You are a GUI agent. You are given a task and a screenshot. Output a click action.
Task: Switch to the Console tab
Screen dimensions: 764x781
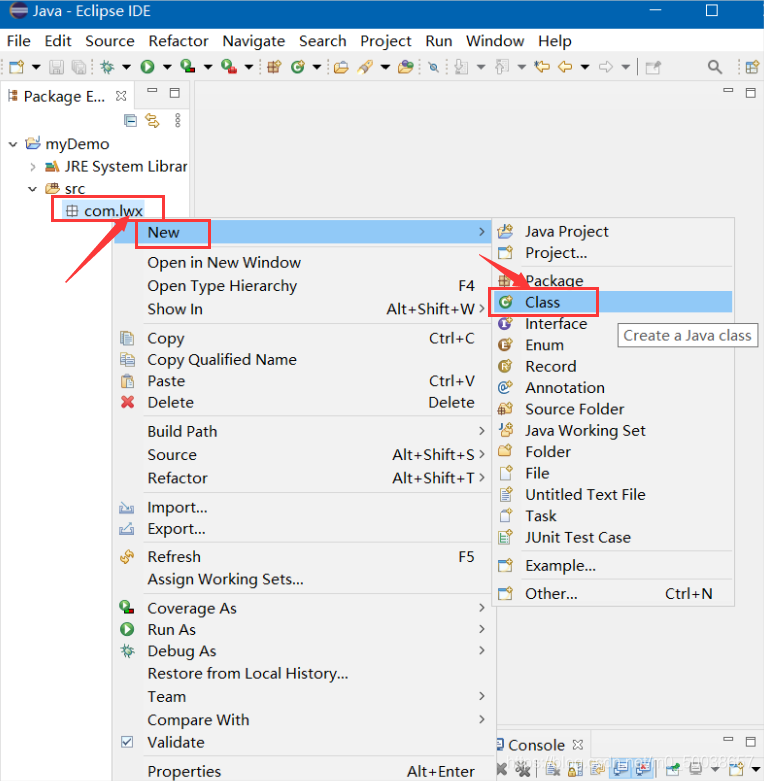tap(536, 745)
